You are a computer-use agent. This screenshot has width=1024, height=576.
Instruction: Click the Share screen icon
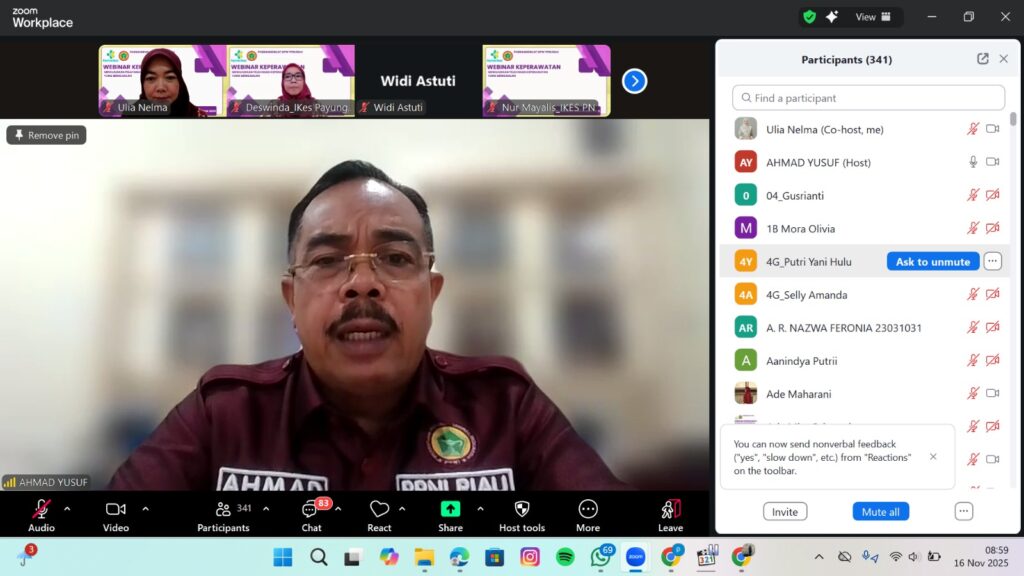tap(450, 509)
